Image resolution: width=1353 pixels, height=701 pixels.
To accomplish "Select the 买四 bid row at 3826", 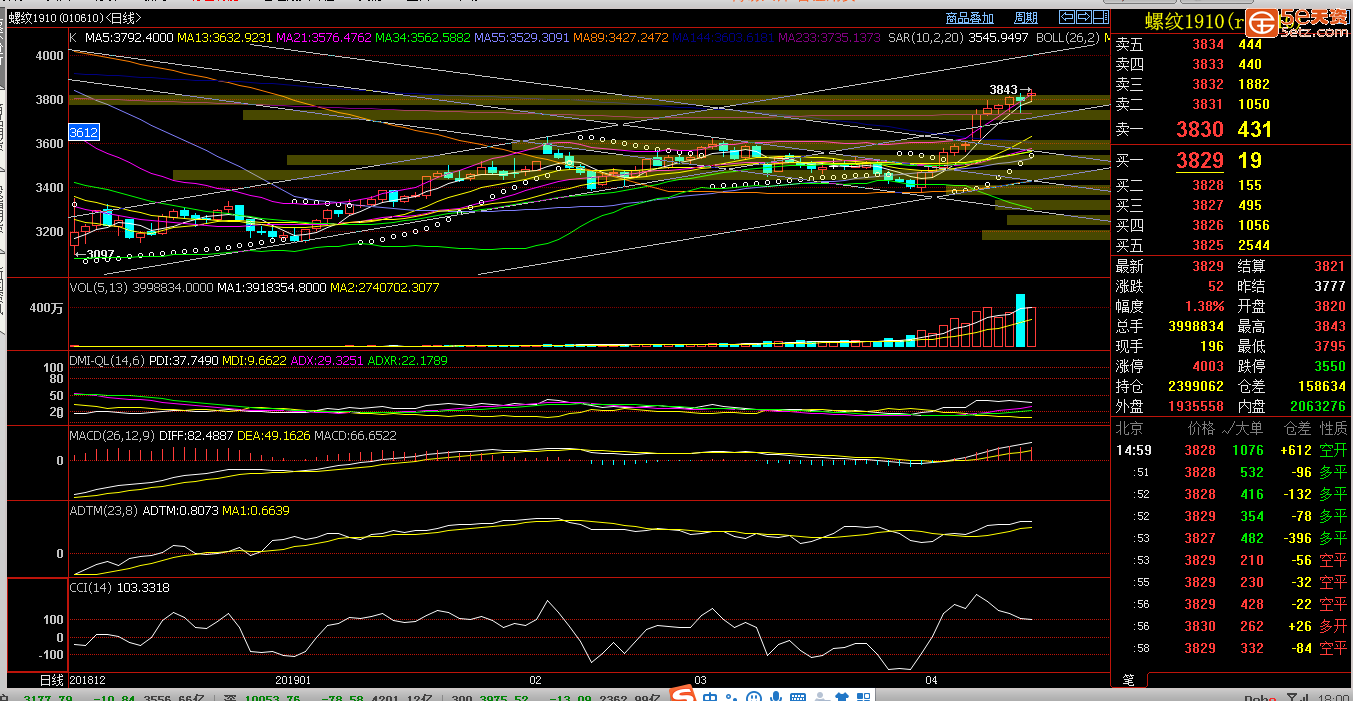I will 1230,225.
